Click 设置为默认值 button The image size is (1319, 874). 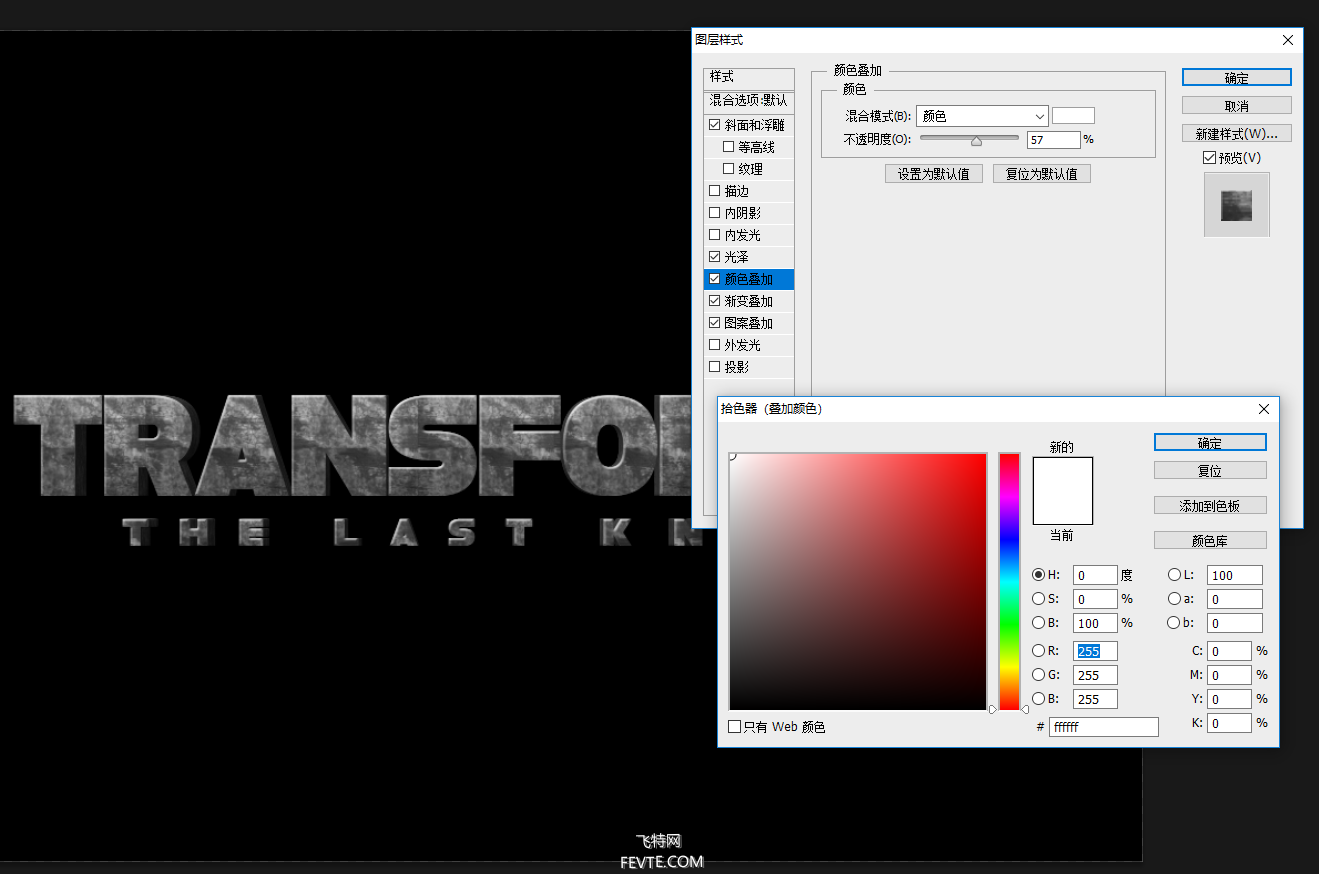pyautogui.click(x=934, y=174)
